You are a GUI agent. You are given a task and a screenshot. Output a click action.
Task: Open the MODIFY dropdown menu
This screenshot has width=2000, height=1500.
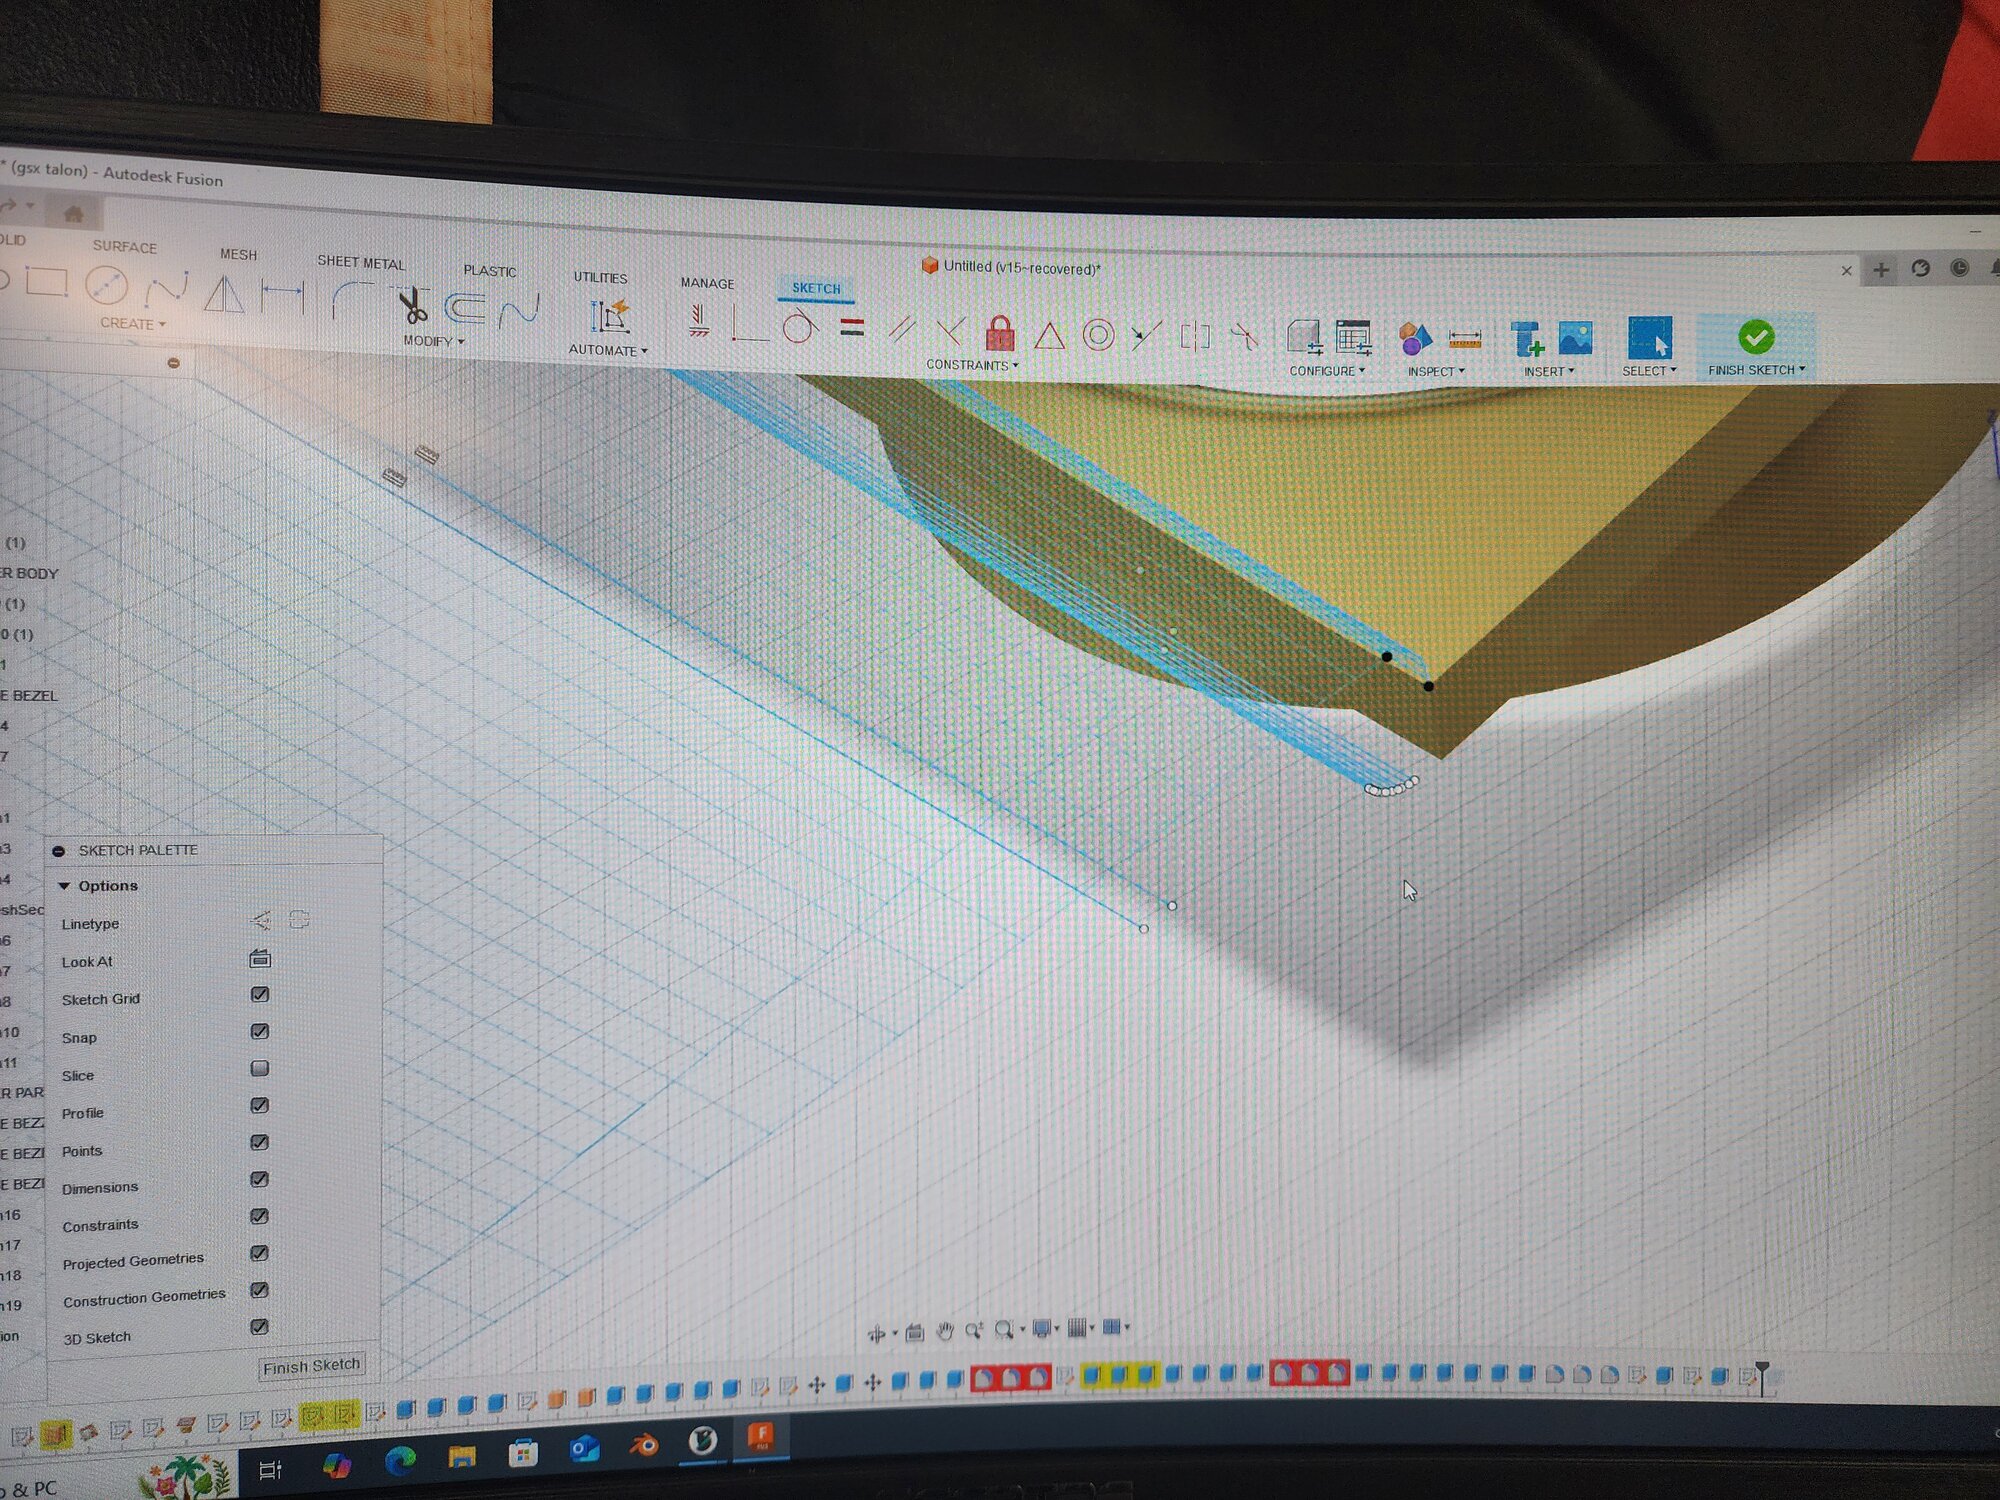pos(434,341)
